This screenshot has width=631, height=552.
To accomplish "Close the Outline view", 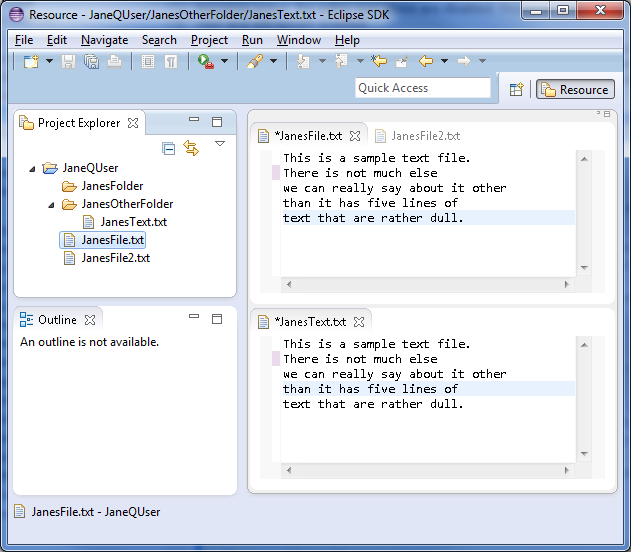I will (90, 320).
